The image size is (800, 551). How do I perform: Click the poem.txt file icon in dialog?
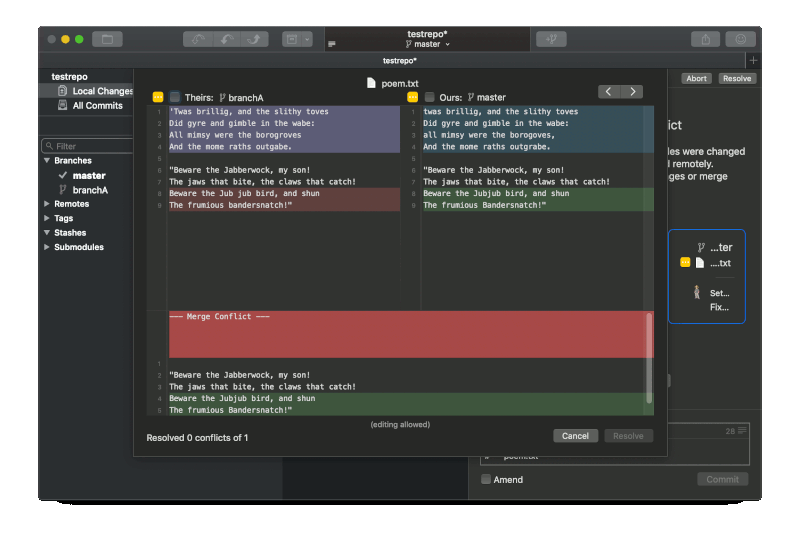pos(371,83)
